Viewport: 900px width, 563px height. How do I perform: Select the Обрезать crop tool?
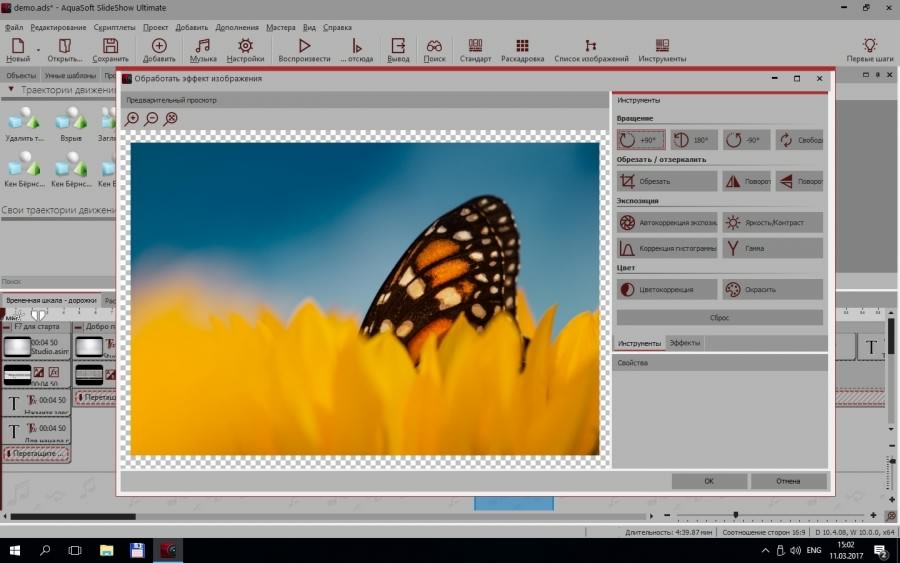point(667,181)
